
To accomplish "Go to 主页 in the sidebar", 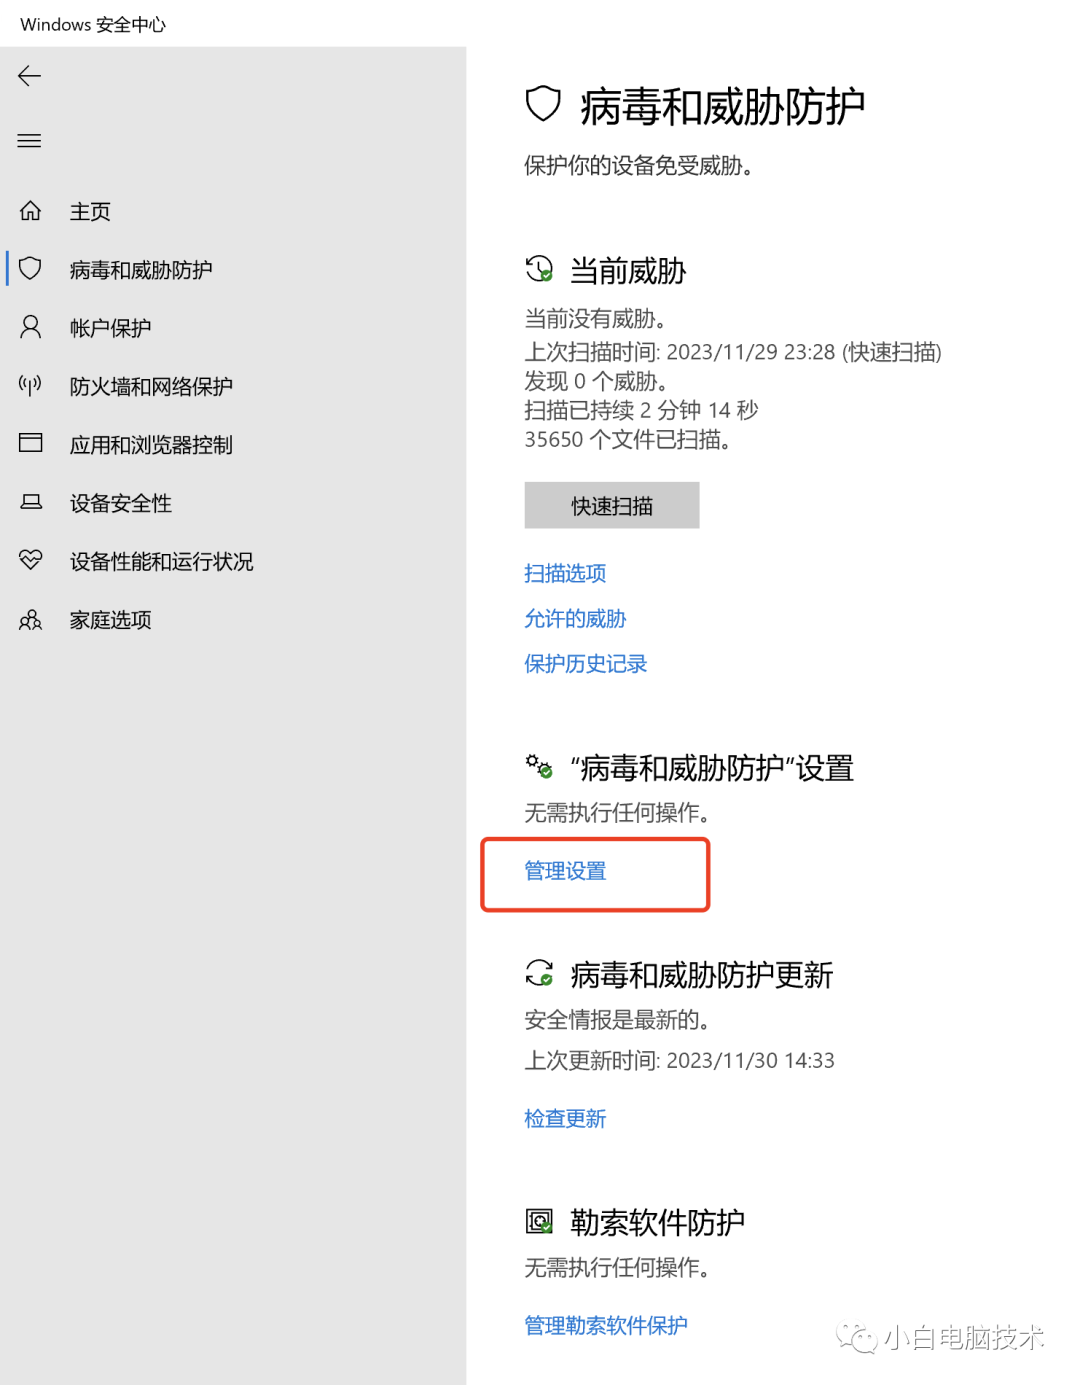I will click(x=90, y=212).
